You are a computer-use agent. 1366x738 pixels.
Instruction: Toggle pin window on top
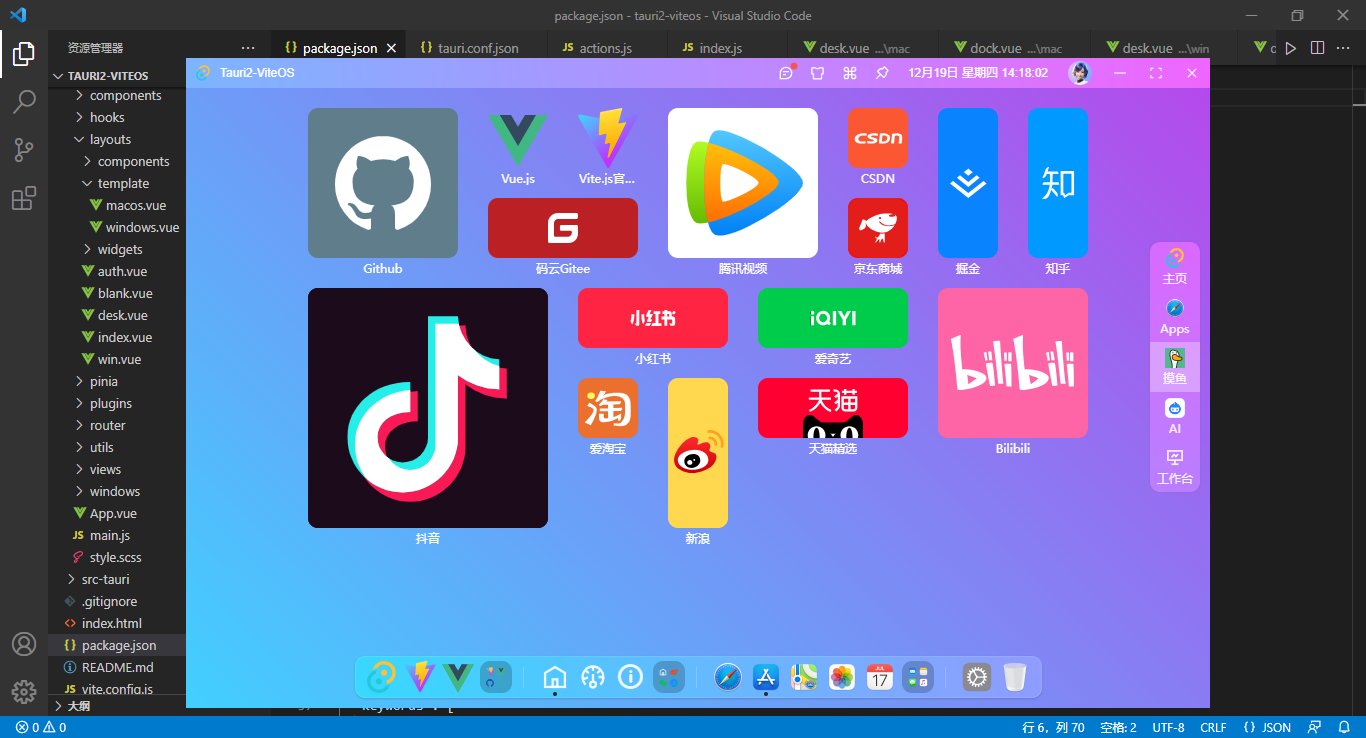pos(882,73)
